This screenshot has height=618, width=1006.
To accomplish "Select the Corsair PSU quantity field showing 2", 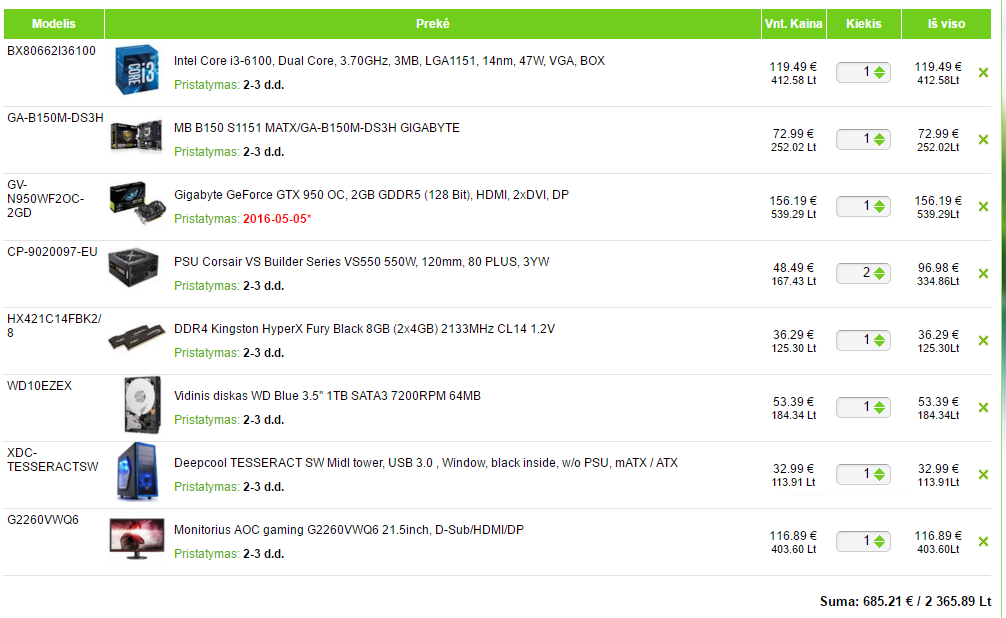I will 863,273.
